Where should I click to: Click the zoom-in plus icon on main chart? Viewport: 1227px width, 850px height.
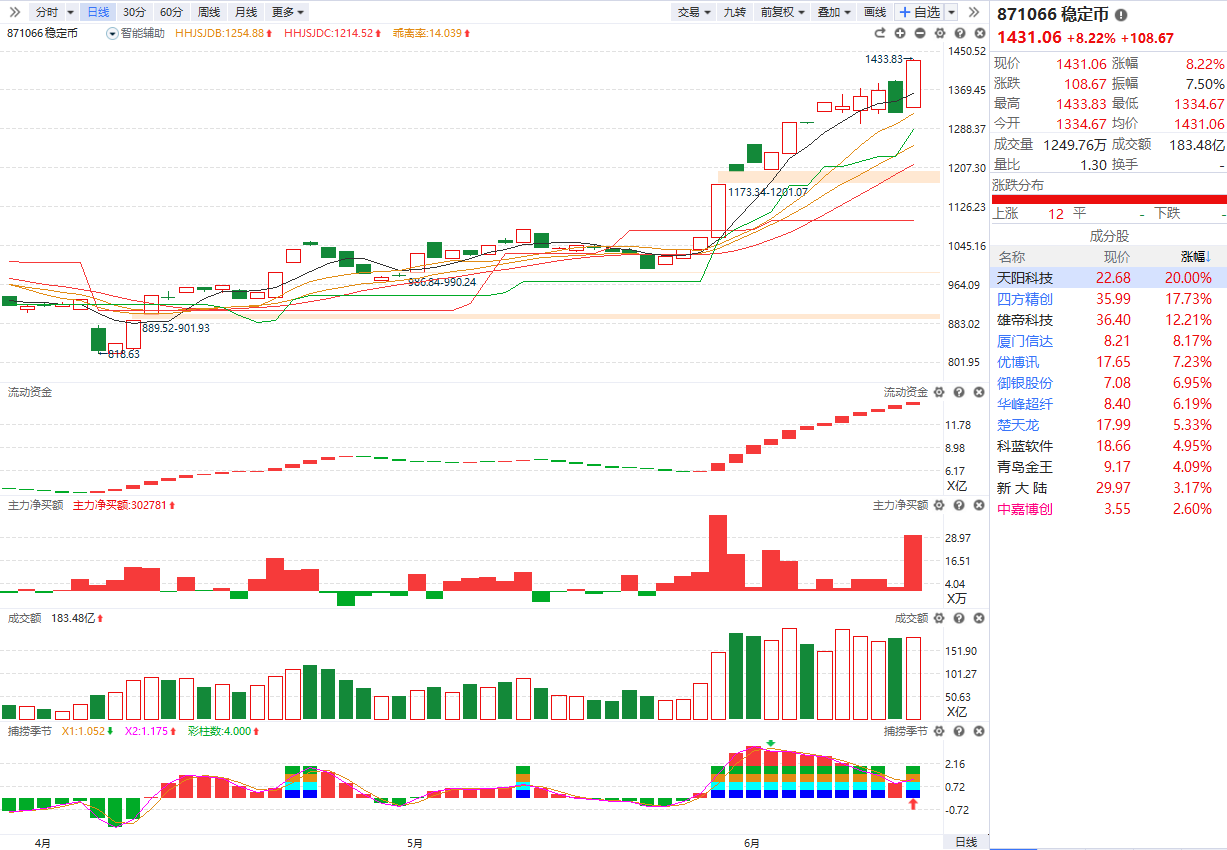tap(900, 33)
